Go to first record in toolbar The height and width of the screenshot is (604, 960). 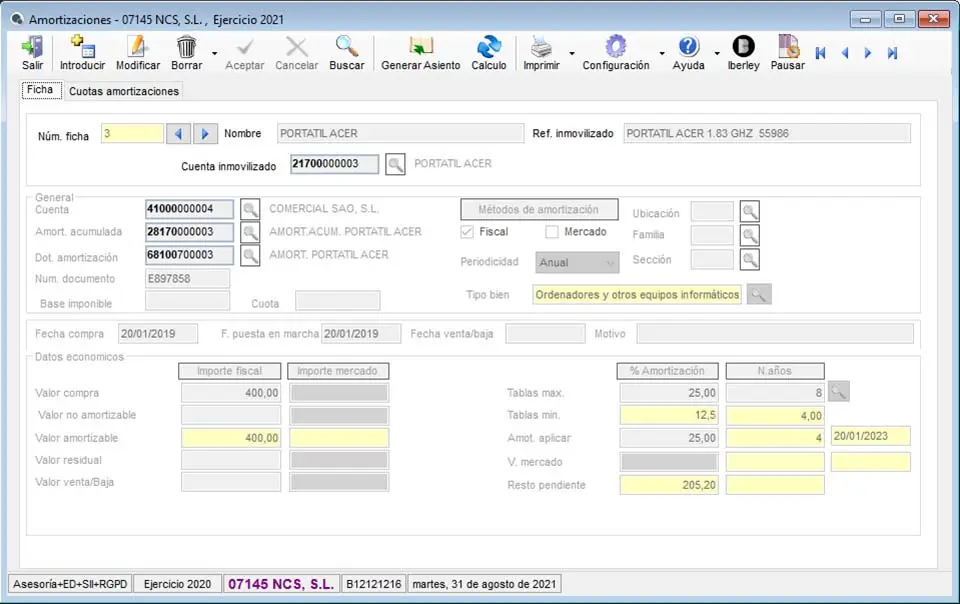pos(820,53)
